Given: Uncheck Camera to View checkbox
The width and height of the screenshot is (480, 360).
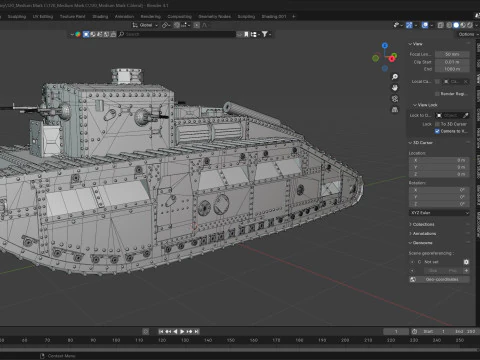Looking at the screenshot, I should point(437,131).
